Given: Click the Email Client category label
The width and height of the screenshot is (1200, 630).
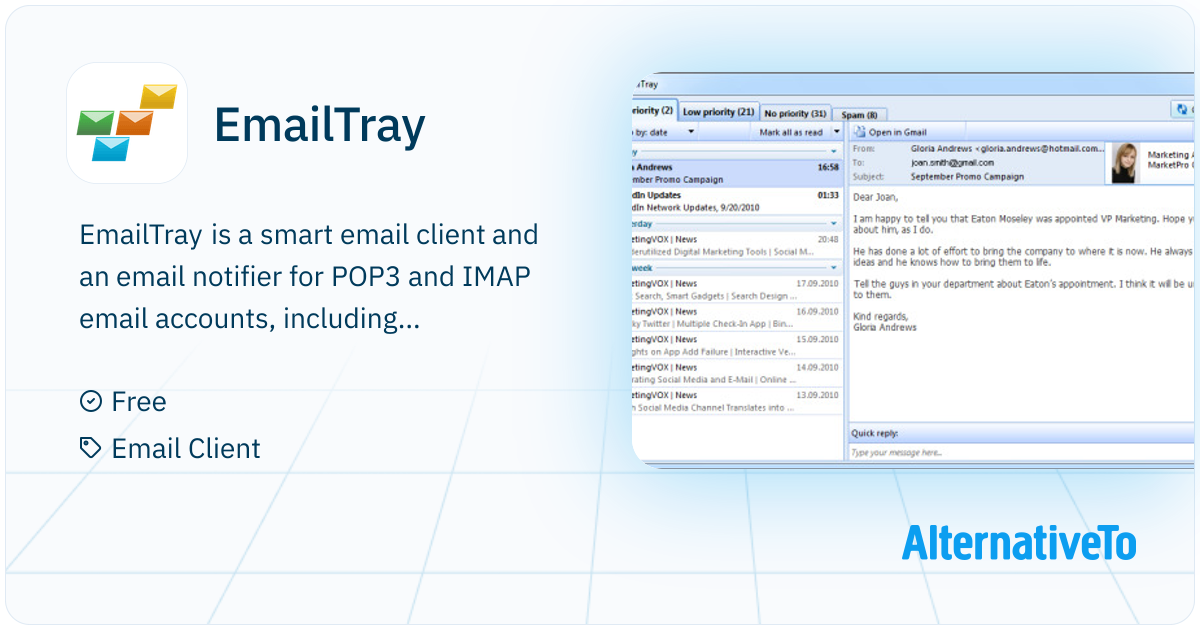Looking at the screenshot, I should 186,448.
